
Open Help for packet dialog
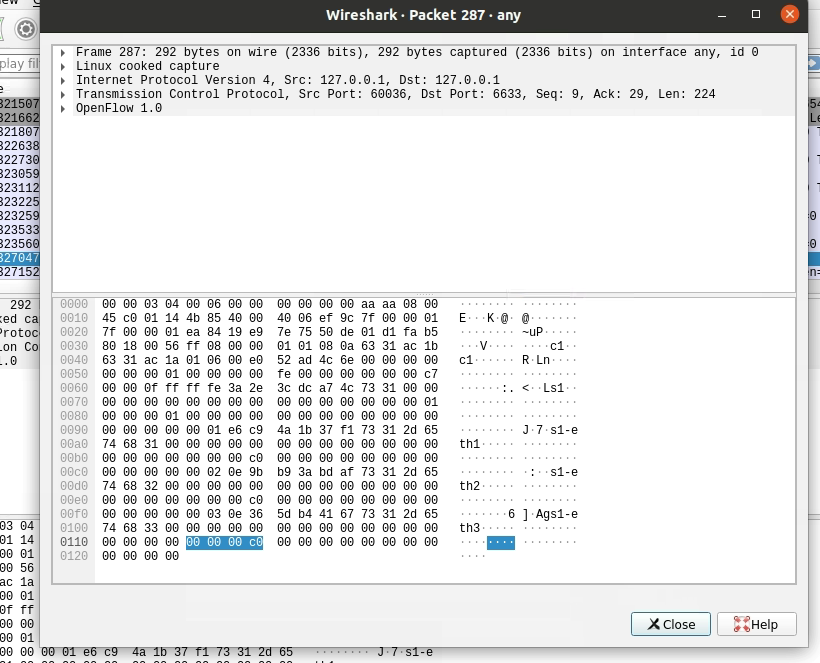tap(756, 624)
